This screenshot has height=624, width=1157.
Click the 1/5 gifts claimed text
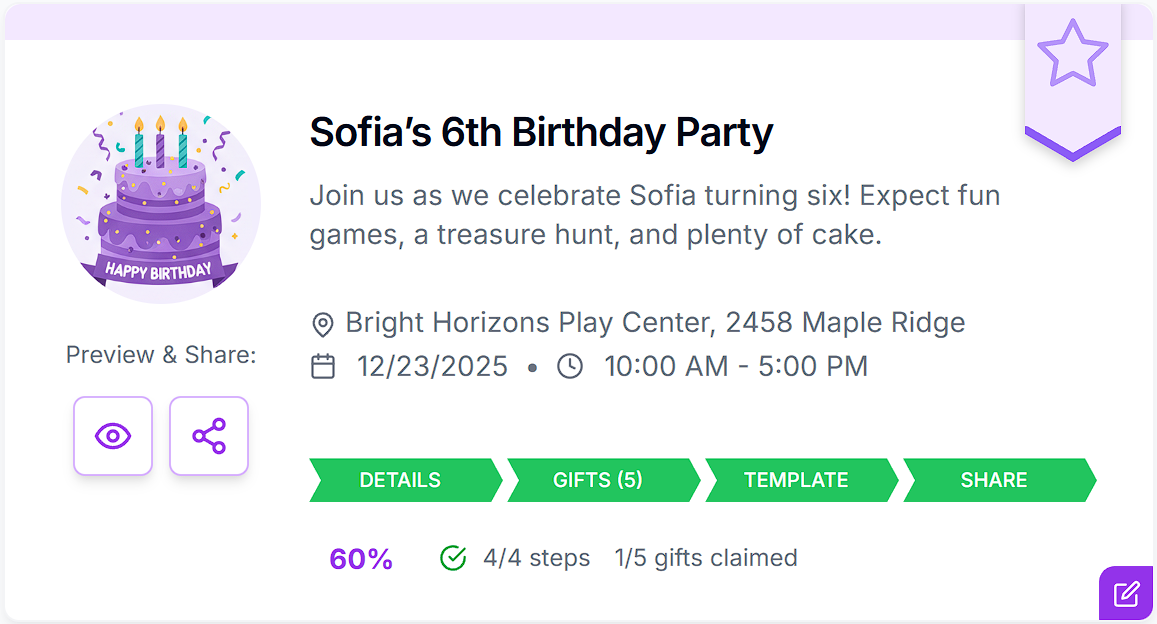coord(706,558)
